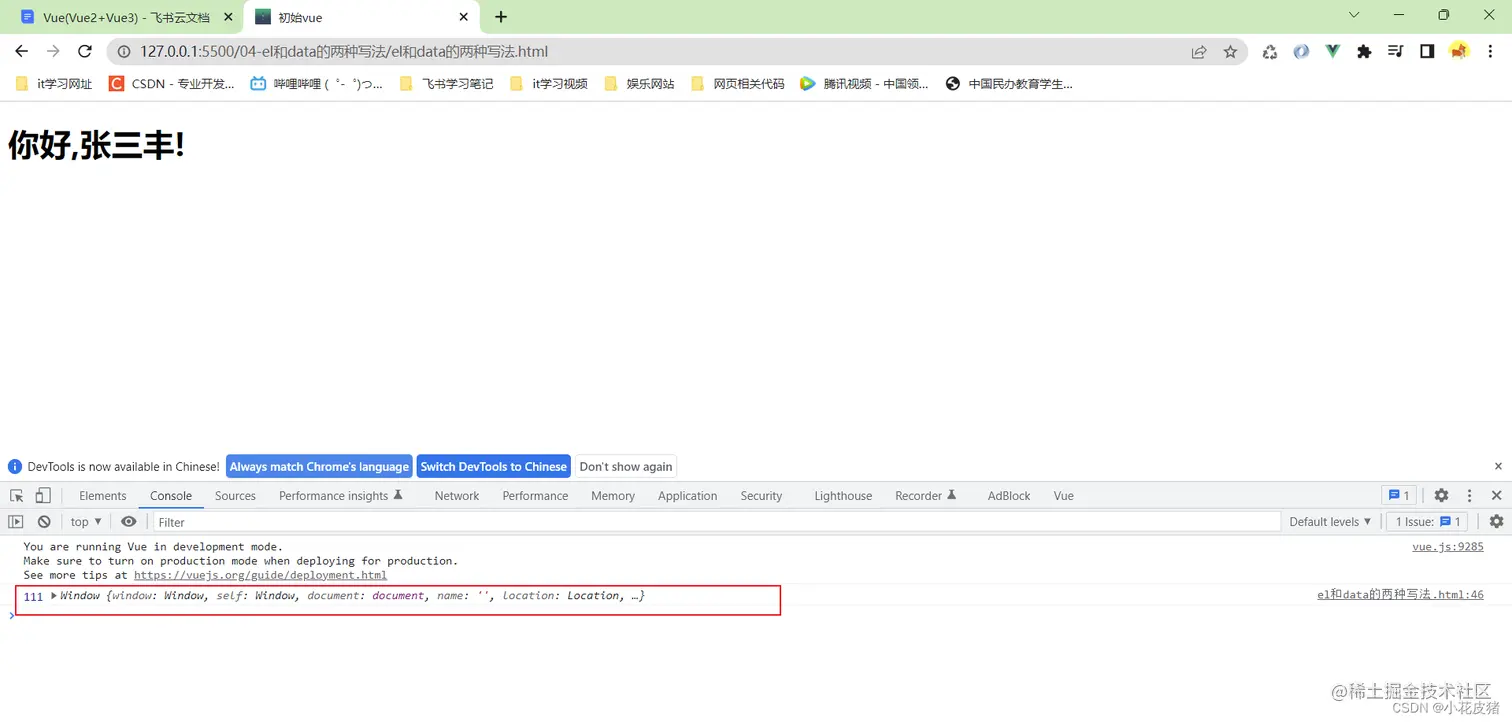Viewport: 1512px width, 722px height.
Task: Select the Console tab
Action: coord(171,496)
